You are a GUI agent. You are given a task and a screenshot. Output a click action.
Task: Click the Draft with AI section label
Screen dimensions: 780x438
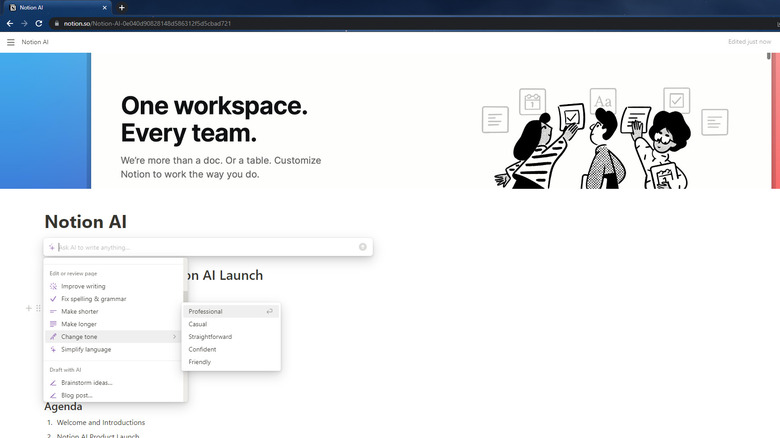(x=65, y=370)
